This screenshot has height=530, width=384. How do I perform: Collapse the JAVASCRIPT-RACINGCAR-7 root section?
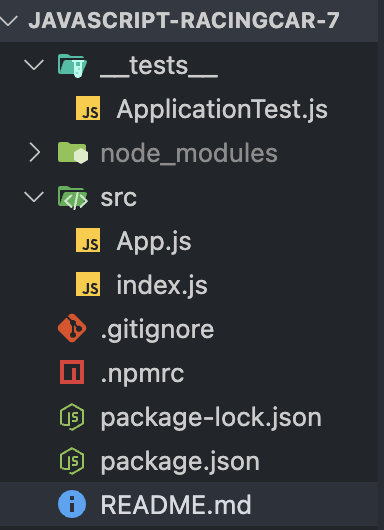click(9, 20)
